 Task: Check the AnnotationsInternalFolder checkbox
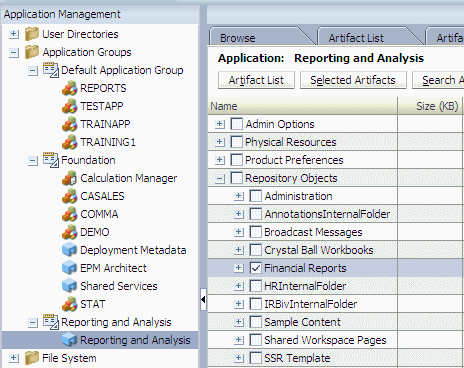(x=255, y=214)
